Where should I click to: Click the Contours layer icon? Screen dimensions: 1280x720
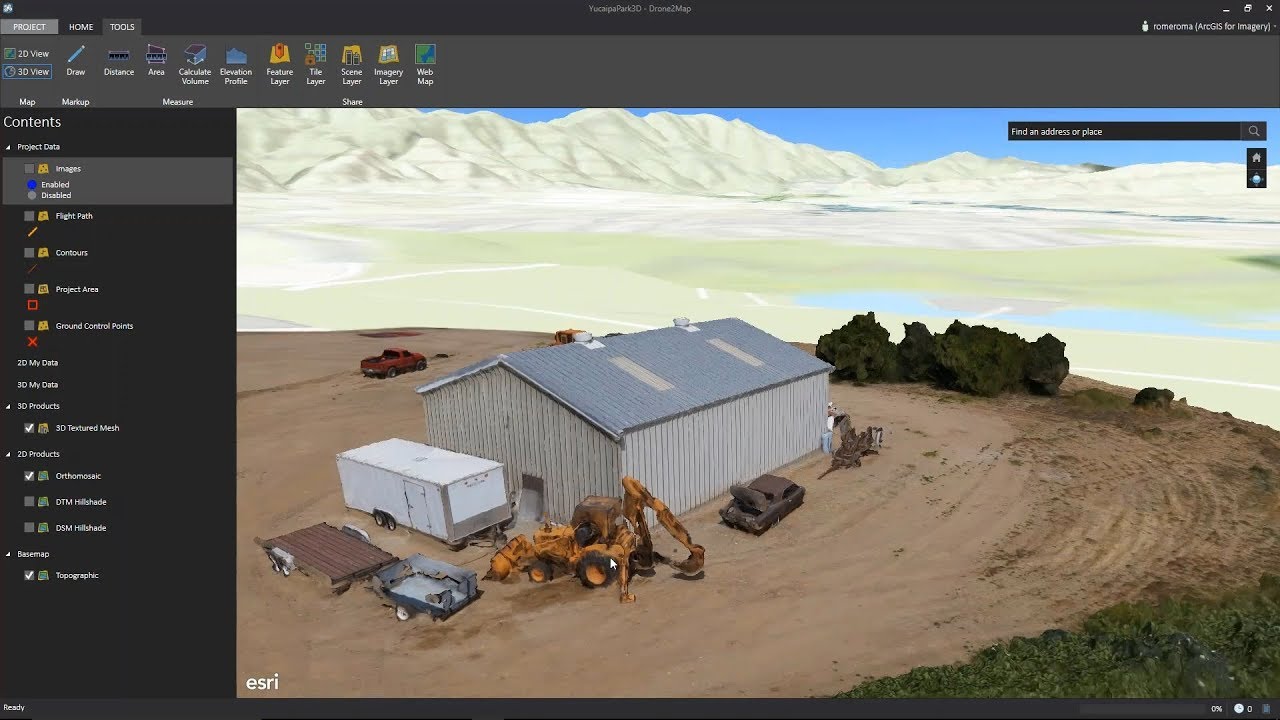coord(43,253)
